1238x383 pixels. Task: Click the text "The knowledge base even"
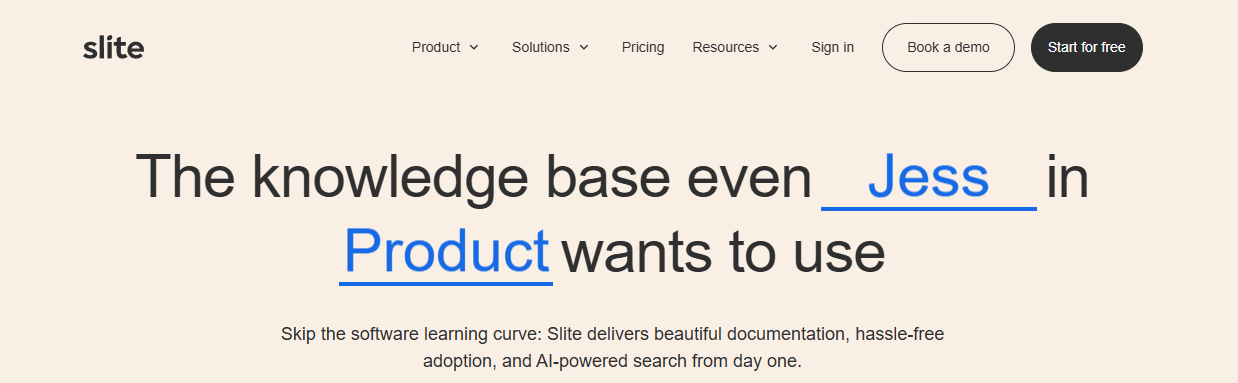473,177
